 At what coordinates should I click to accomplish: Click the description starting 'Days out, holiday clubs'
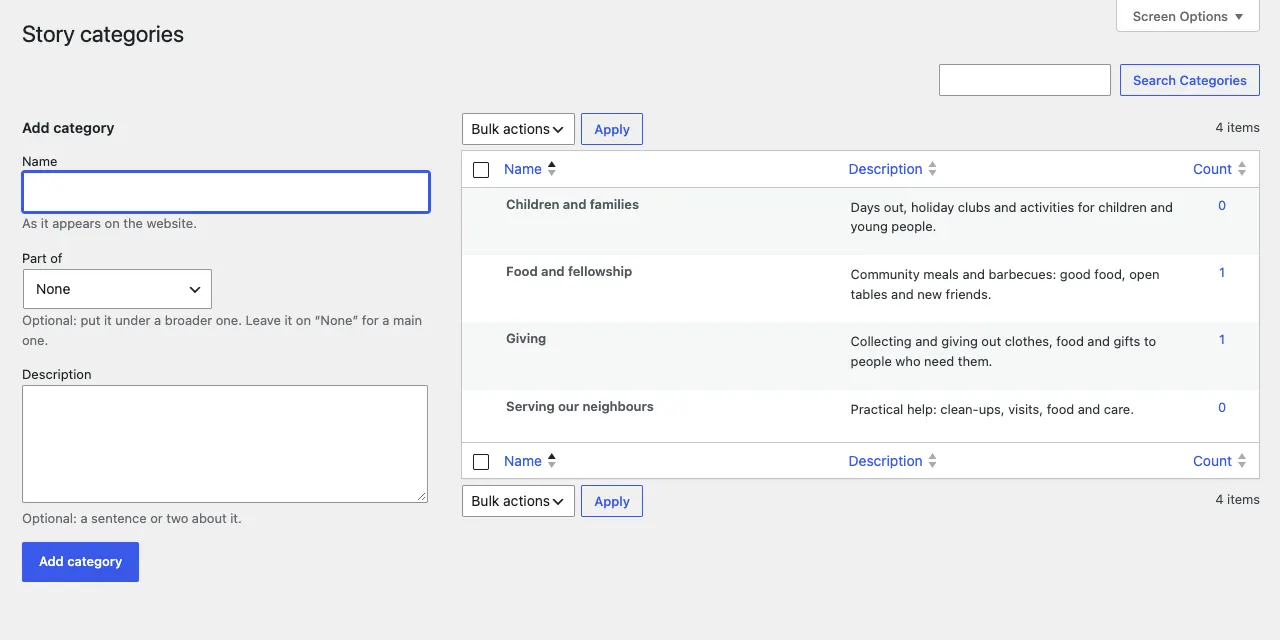point(1011,217)
